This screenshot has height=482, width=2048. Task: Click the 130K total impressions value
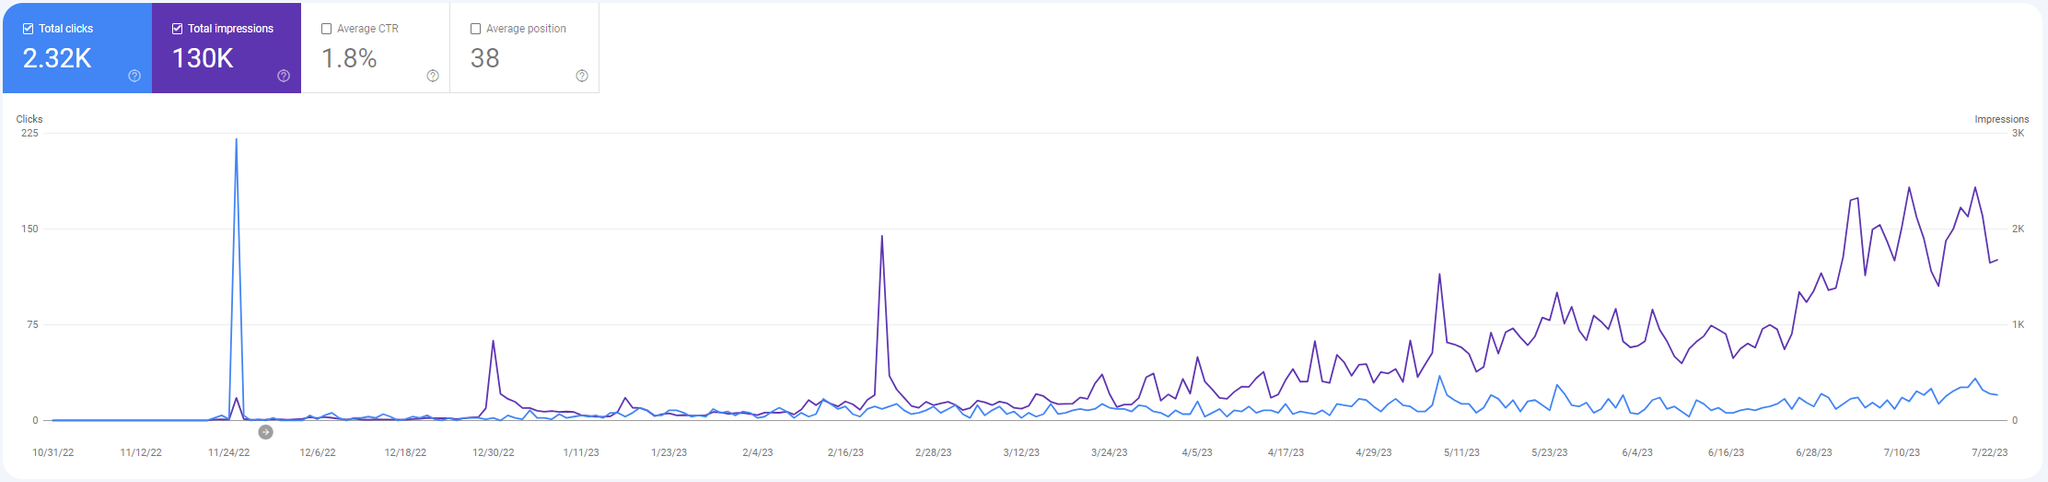[203, 59]
